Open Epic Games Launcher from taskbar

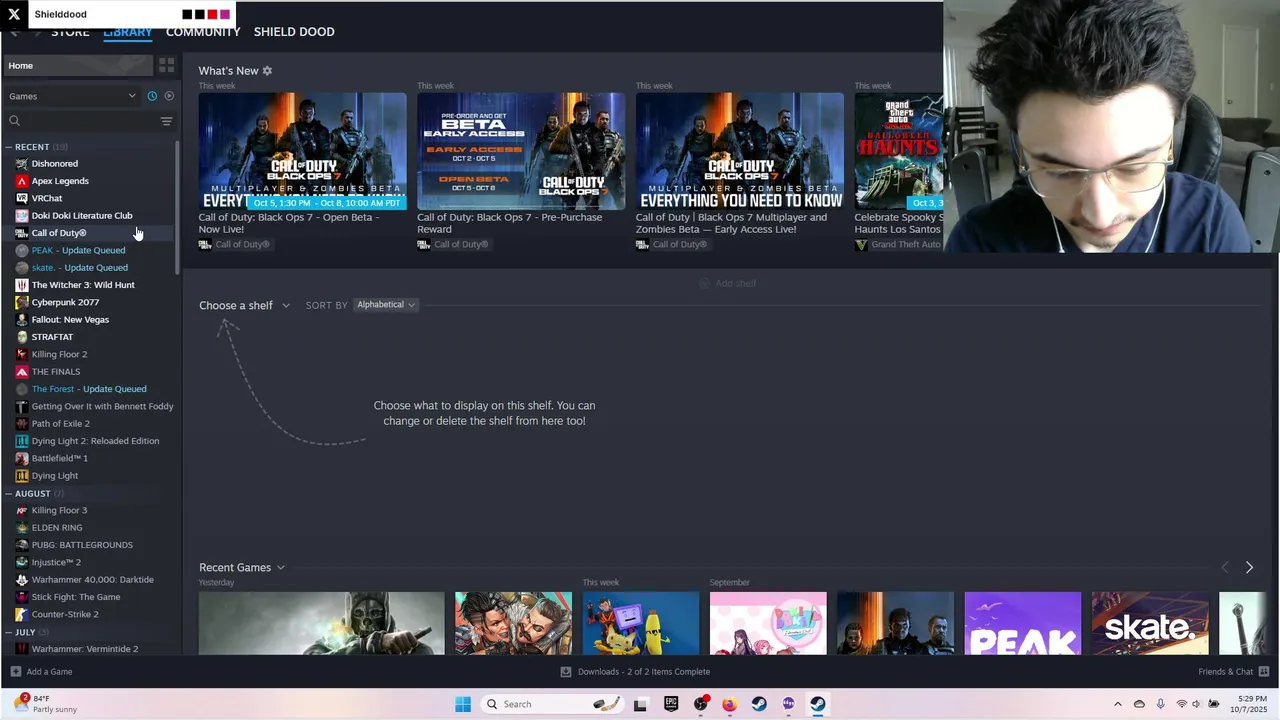pos(671,704)
